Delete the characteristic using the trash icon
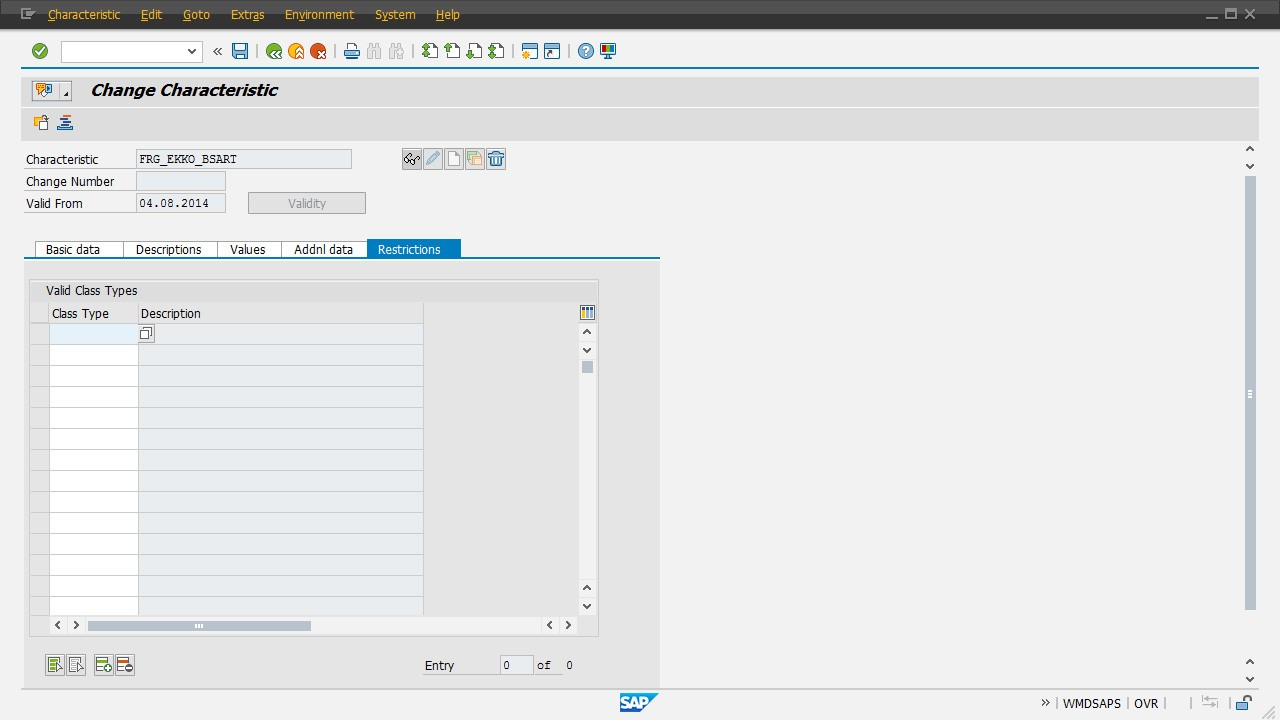 [496, 159]
